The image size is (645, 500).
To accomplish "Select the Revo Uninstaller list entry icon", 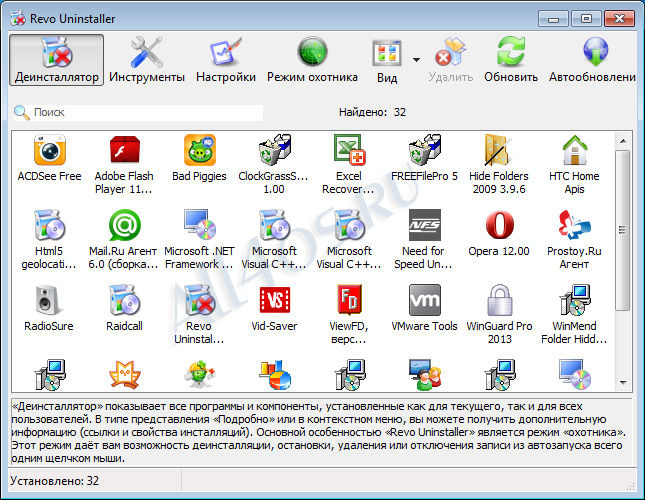I will pyautogui.click(x=200, y=300).
